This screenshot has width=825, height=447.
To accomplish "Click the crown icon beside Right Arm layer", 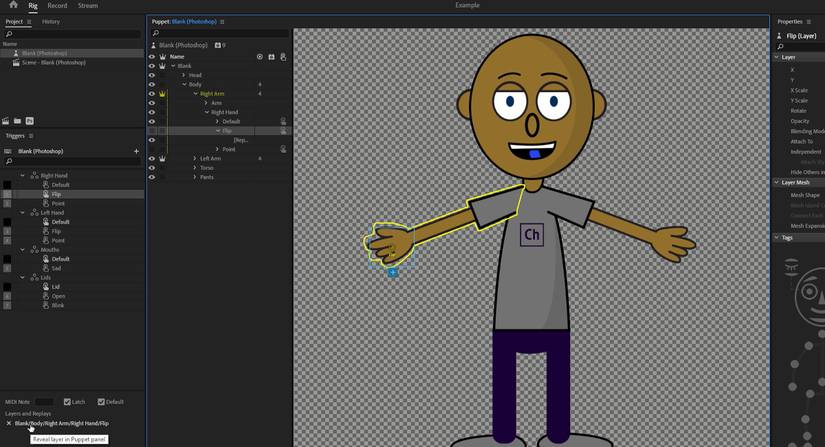I will [x=162, y=94].
